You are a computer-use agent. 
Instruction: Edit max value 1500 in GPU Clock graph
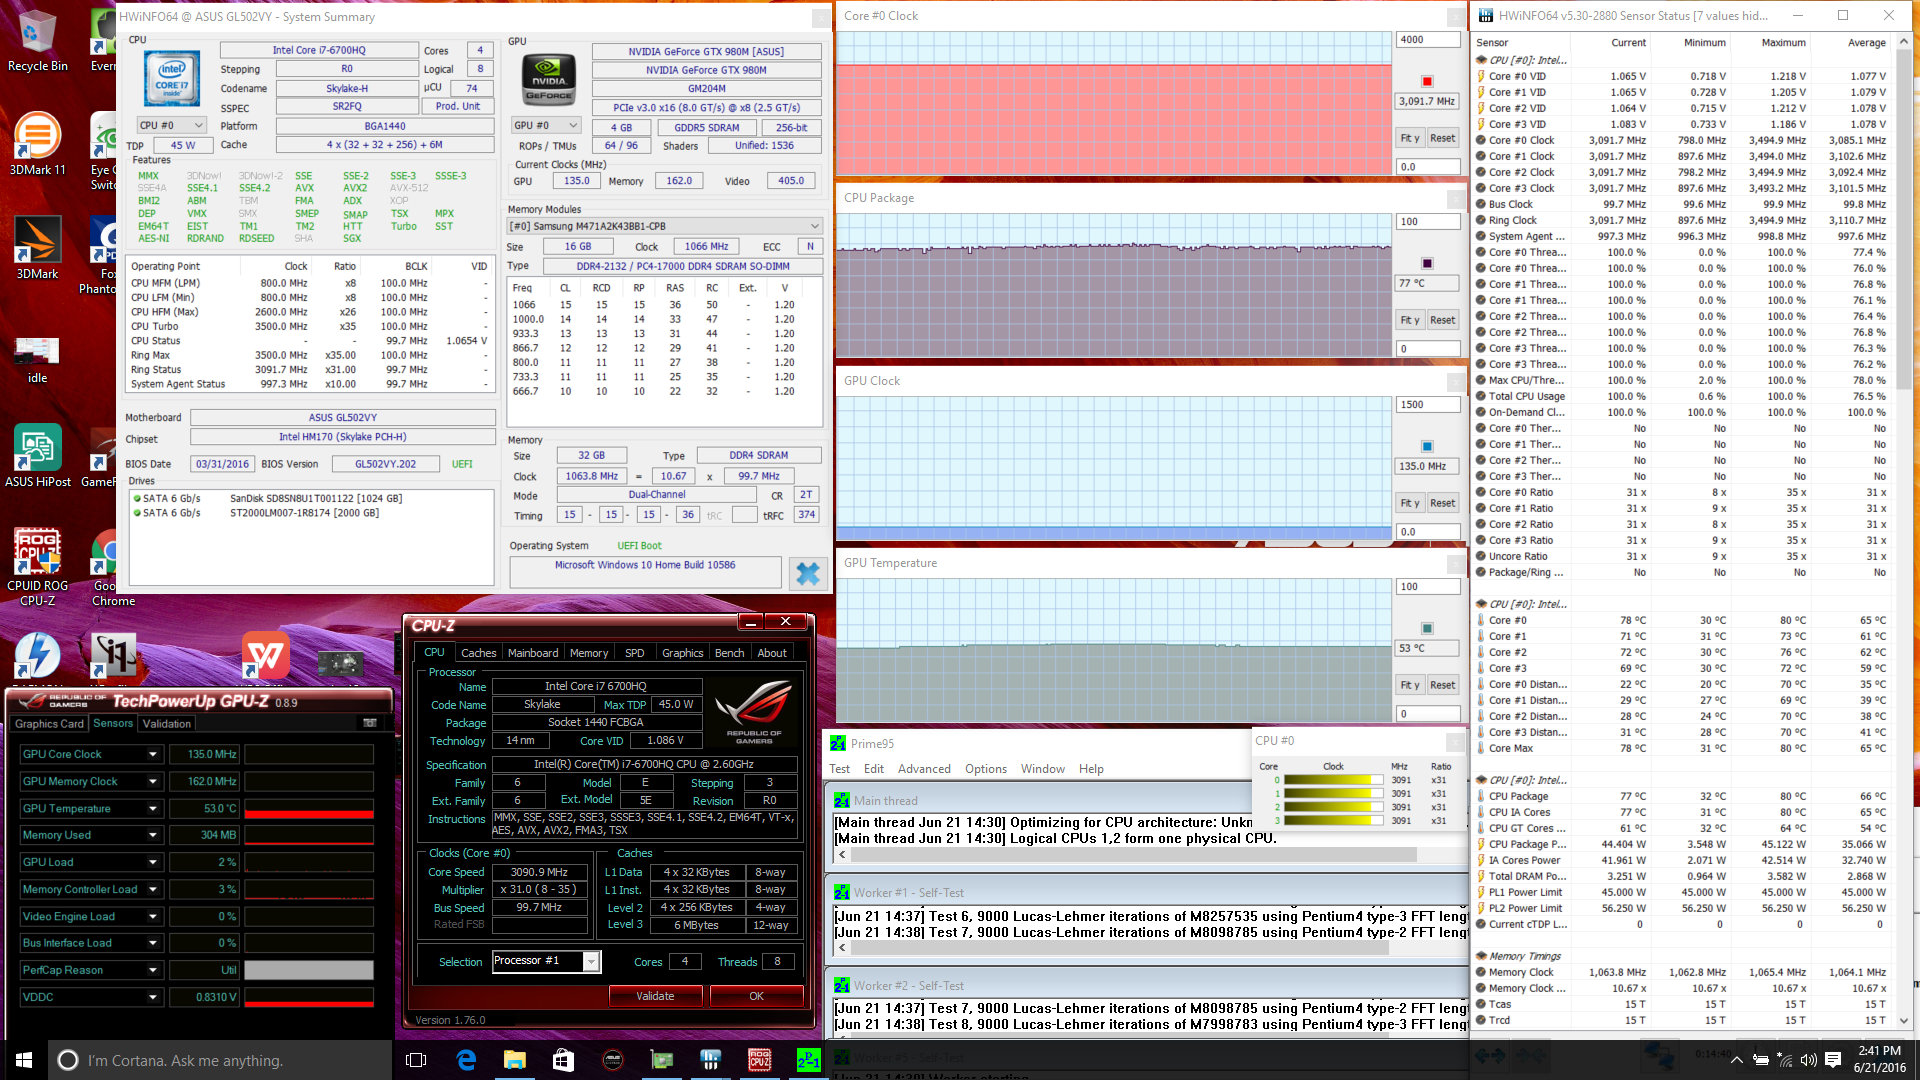coord(1427,405)
